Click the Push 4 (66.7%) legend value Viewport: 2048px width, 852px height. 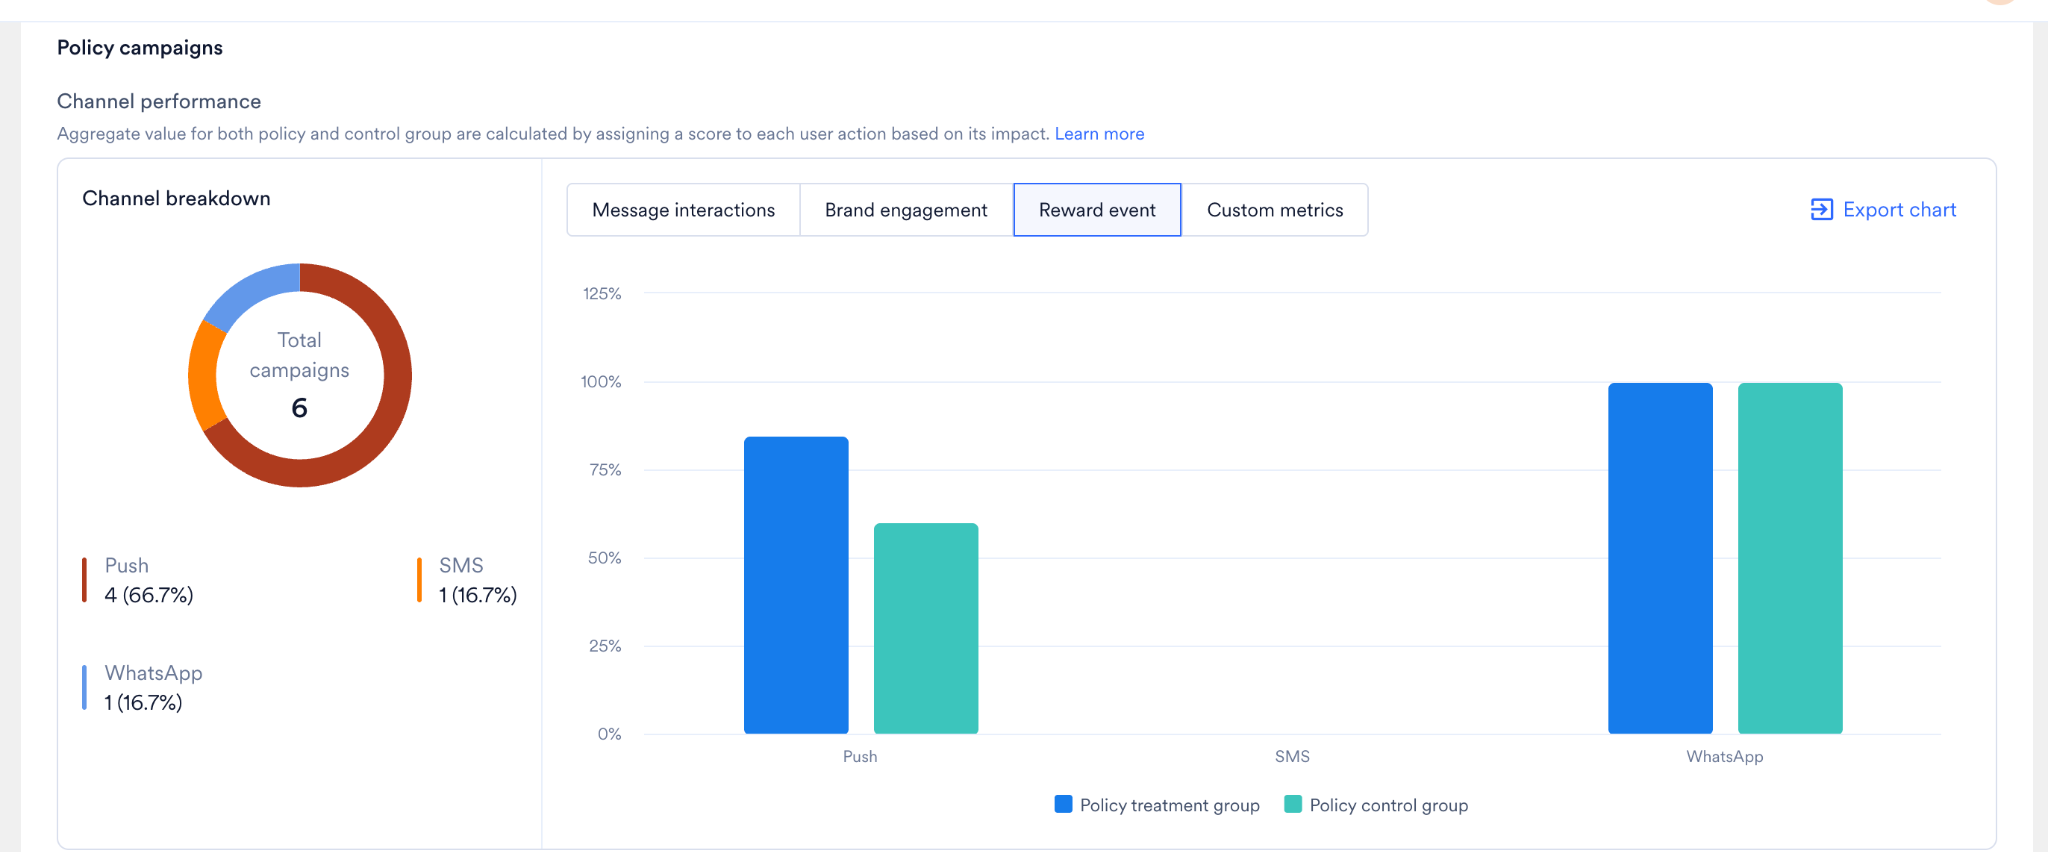149,595
